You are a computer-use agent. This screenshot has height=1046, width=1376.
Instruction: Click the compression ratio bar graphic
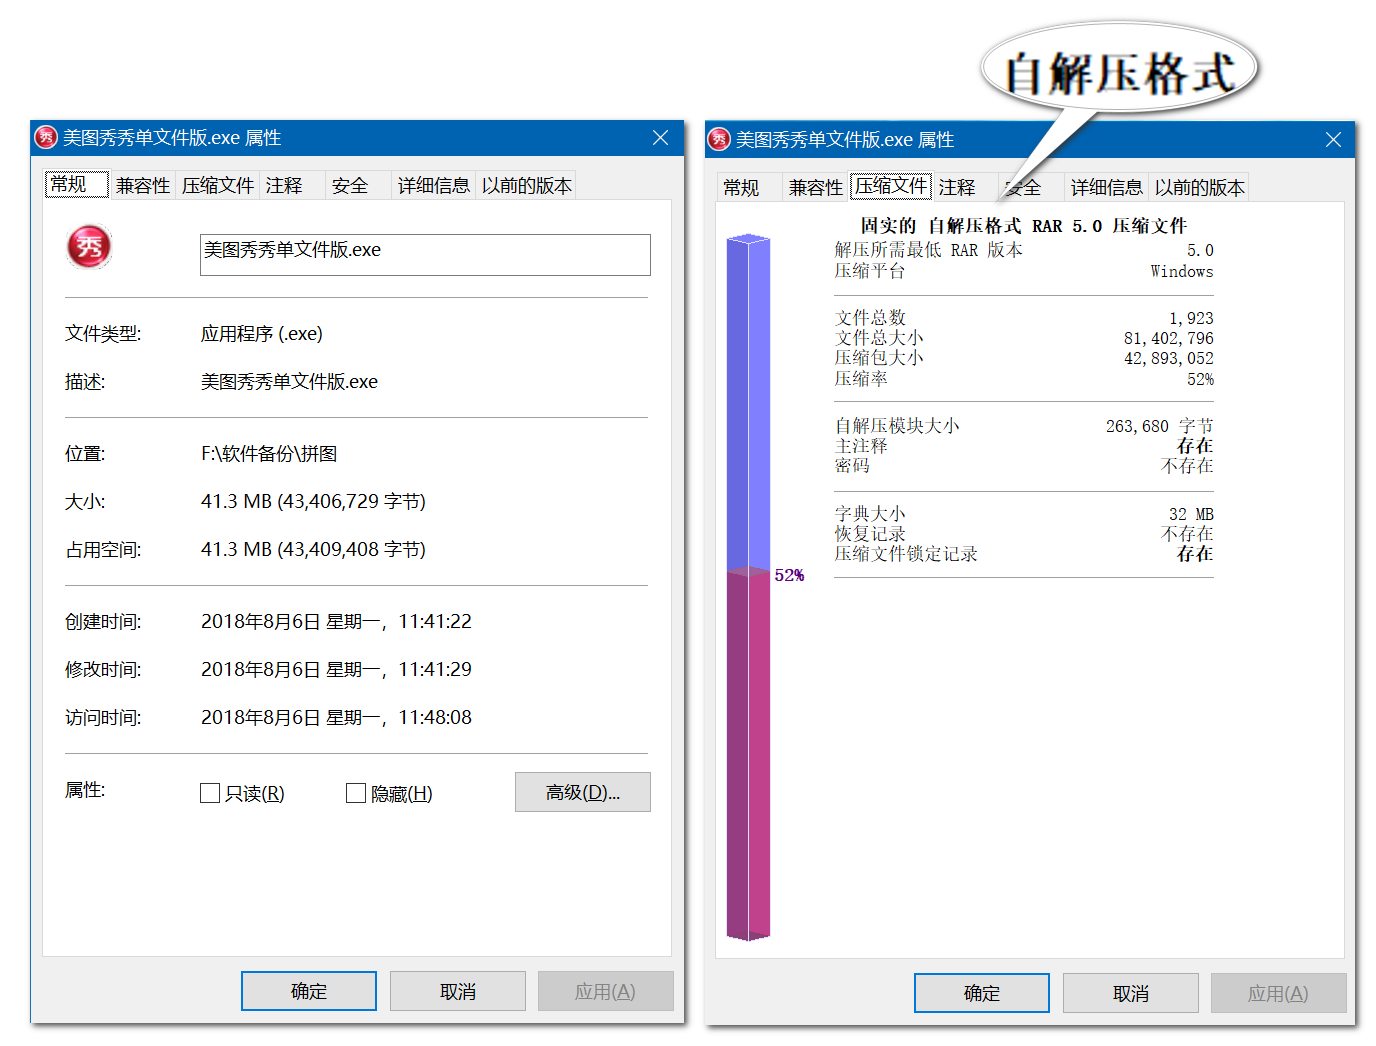pyautogui.click(x=748, y=587)
